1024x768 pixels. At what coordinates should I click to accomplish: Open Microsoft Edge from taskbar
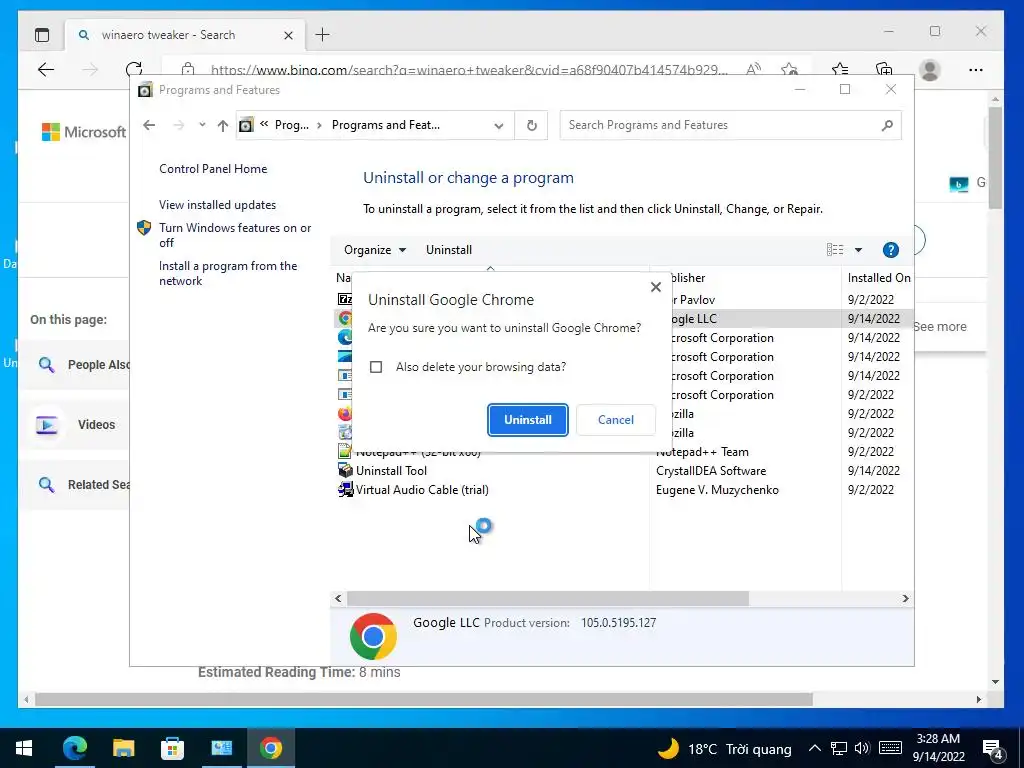(74, 748)
